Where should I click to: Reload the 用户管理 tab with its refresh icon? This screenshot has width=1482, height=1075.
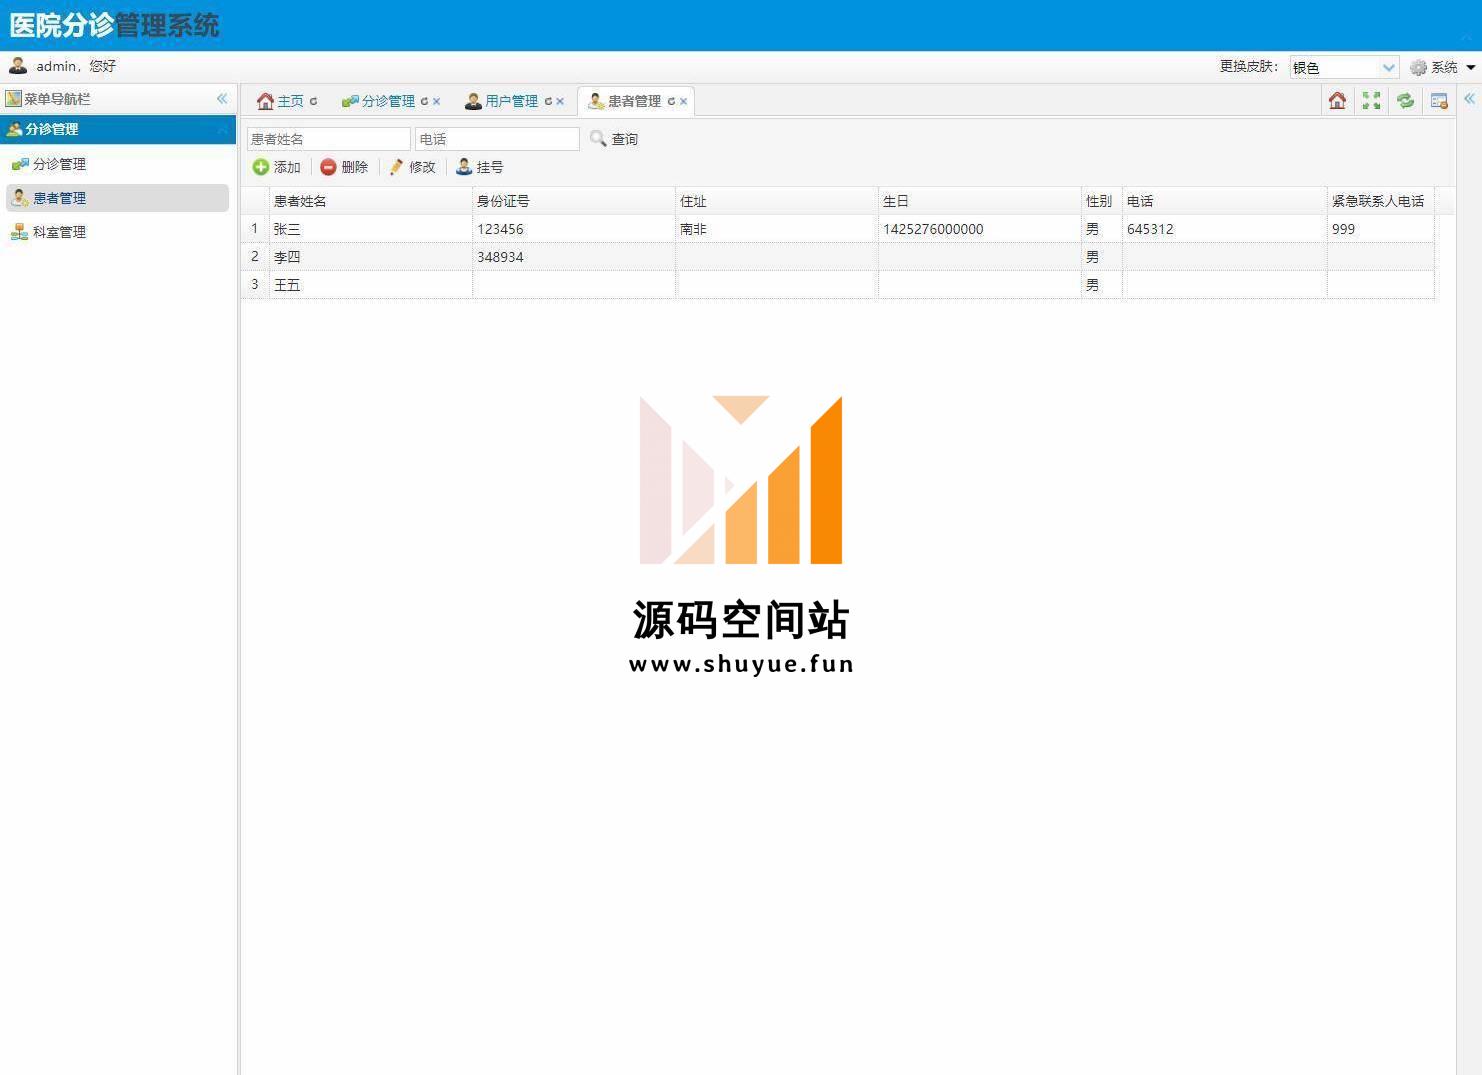[548, 101]
